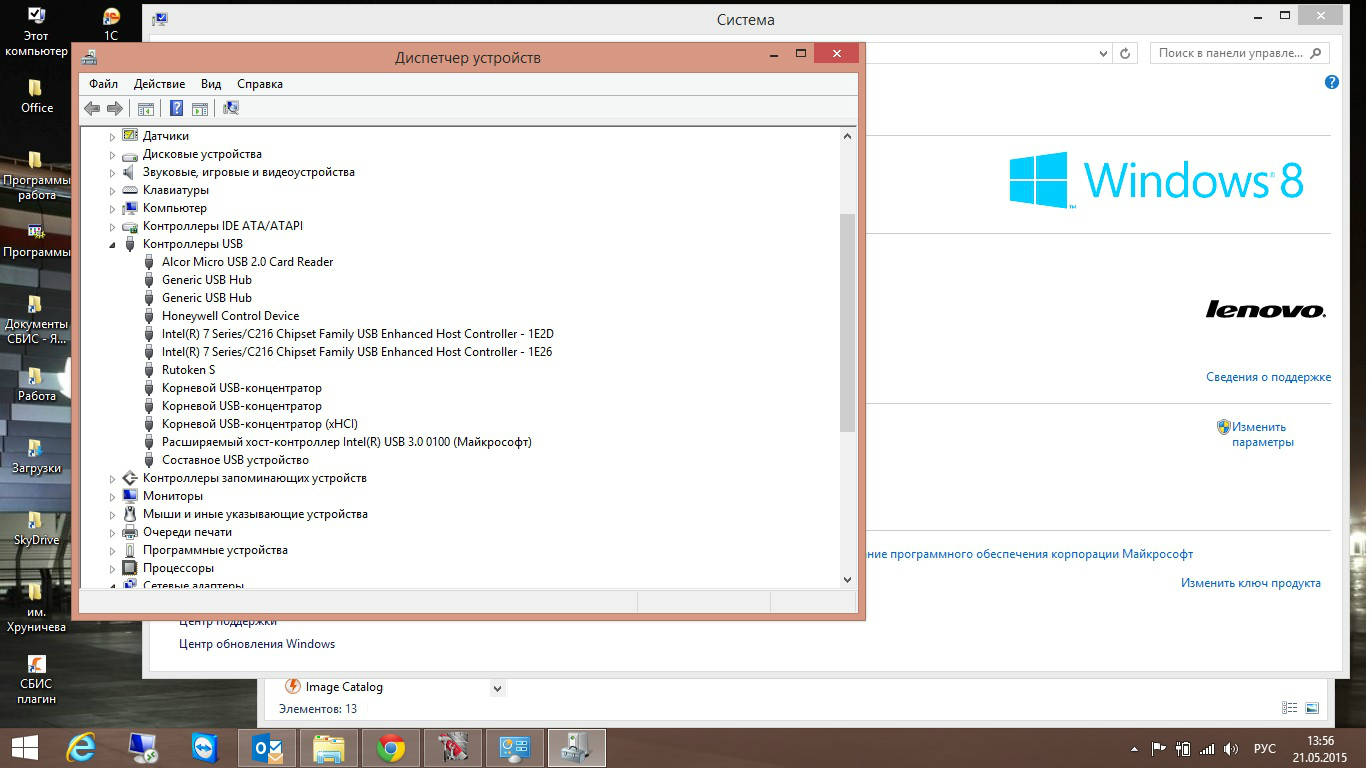Open the Вид menu
Screen dimensions: 1372x784
(210, 84)
